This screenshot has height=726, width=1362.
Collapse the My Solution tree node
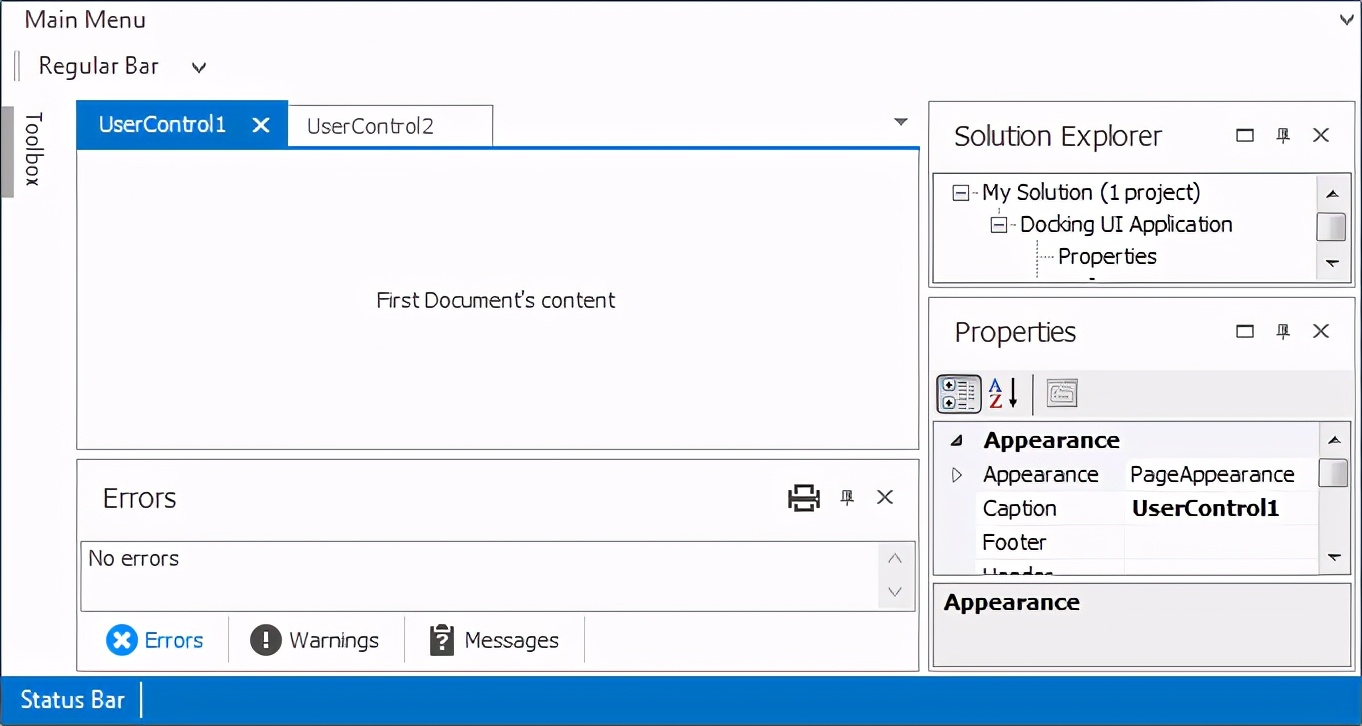(959, 192)
